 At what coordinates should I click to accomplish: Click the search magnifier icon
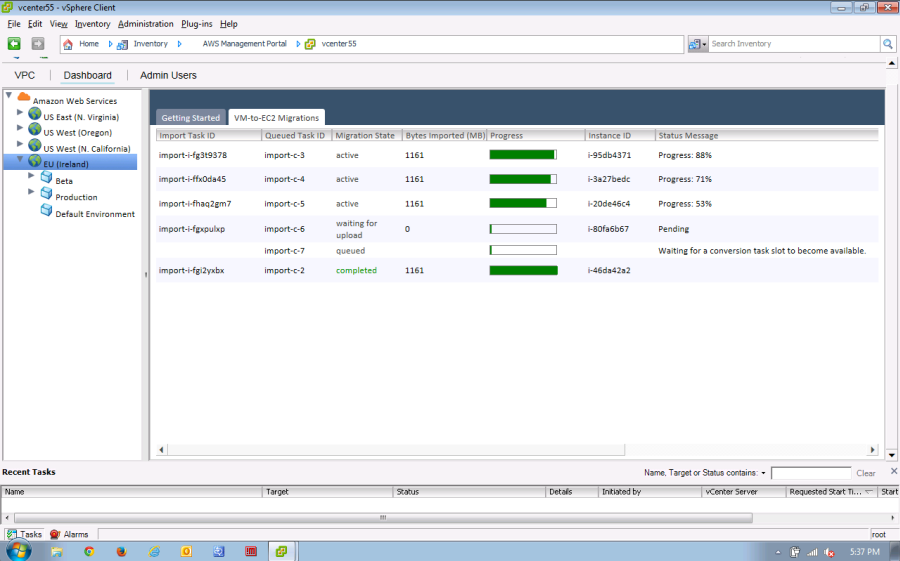pyautogui.click(x=887, y=44)
